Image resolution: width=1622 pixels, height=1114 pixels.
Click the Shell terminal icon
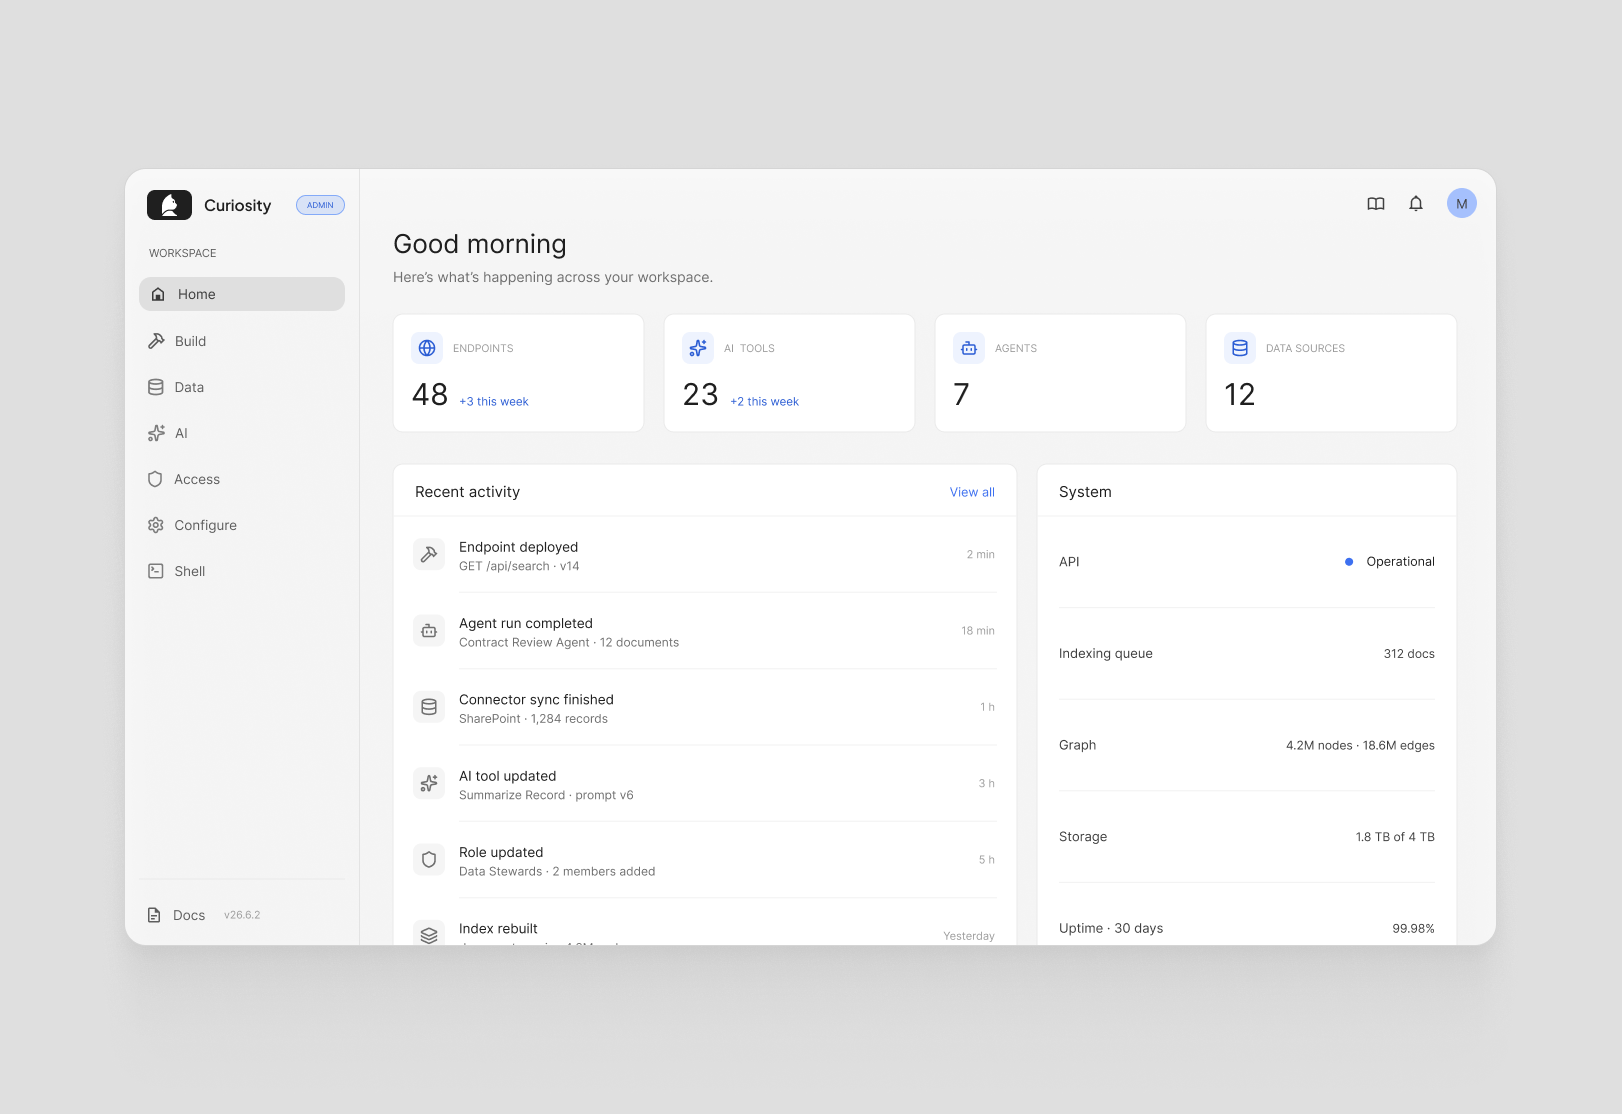[x=156, y=571]
